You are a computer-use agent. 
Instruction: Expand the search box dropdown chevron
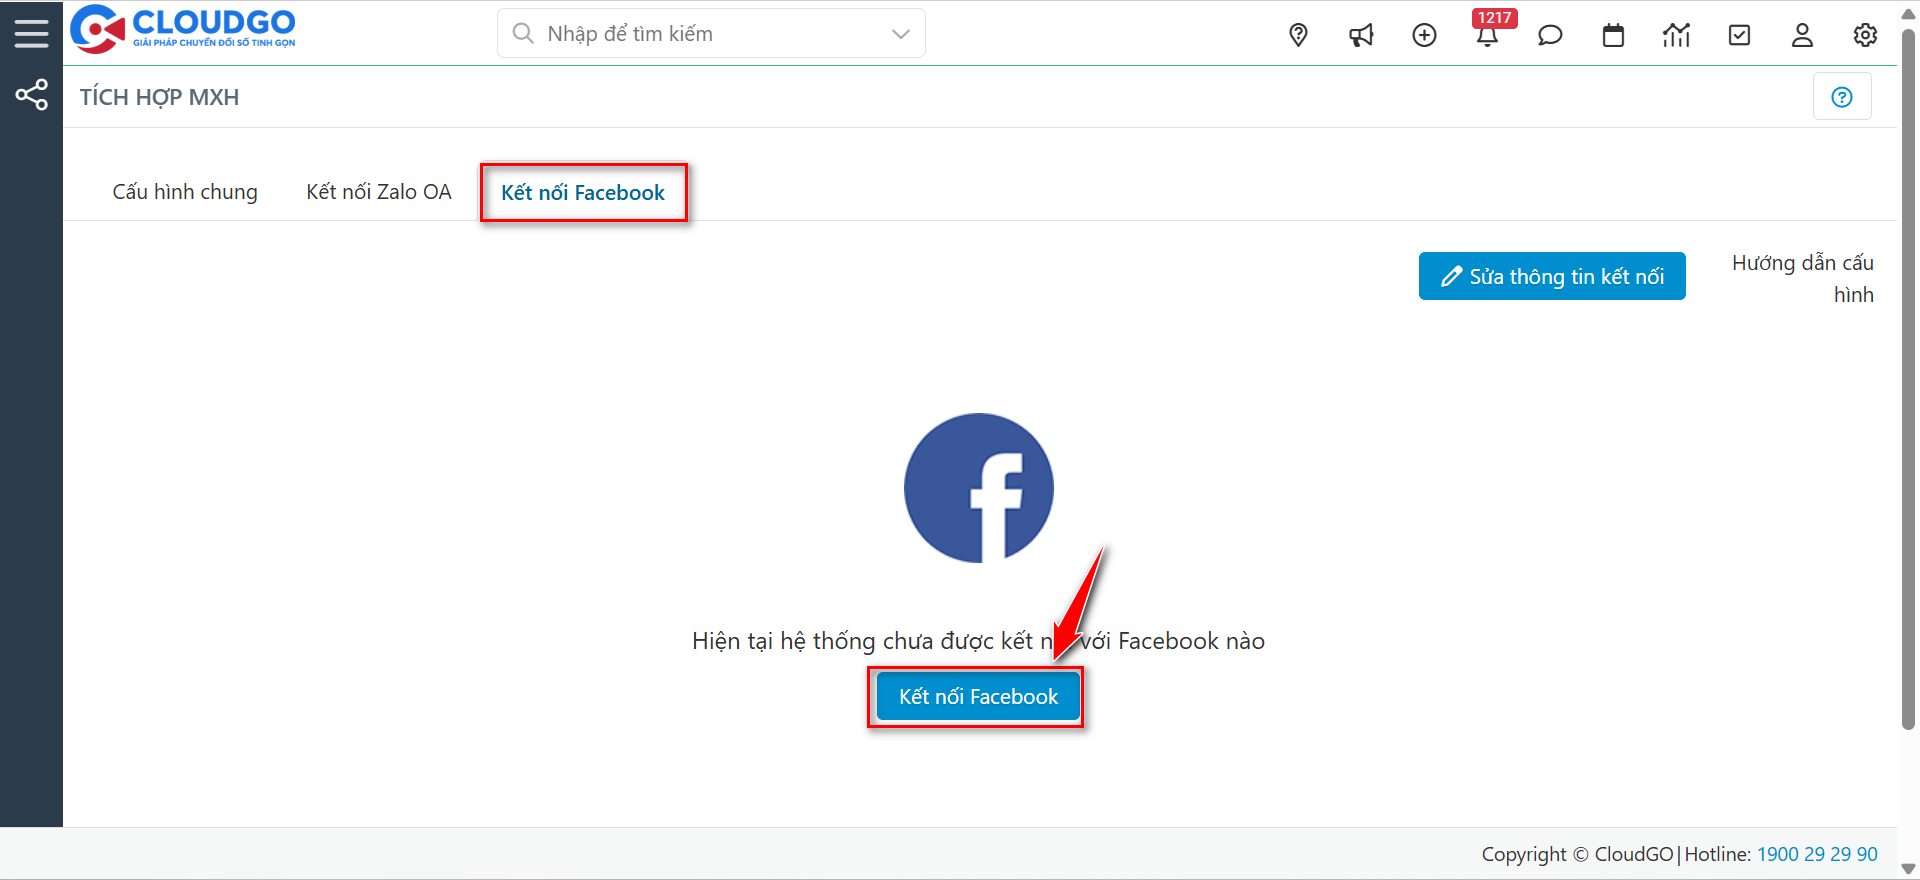click(900, 34)
